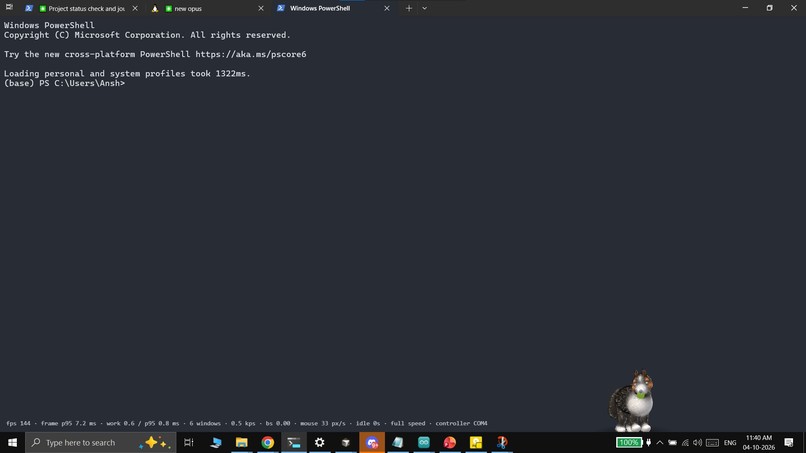Click '6 windows' in the status line

(x=205, y=423)
